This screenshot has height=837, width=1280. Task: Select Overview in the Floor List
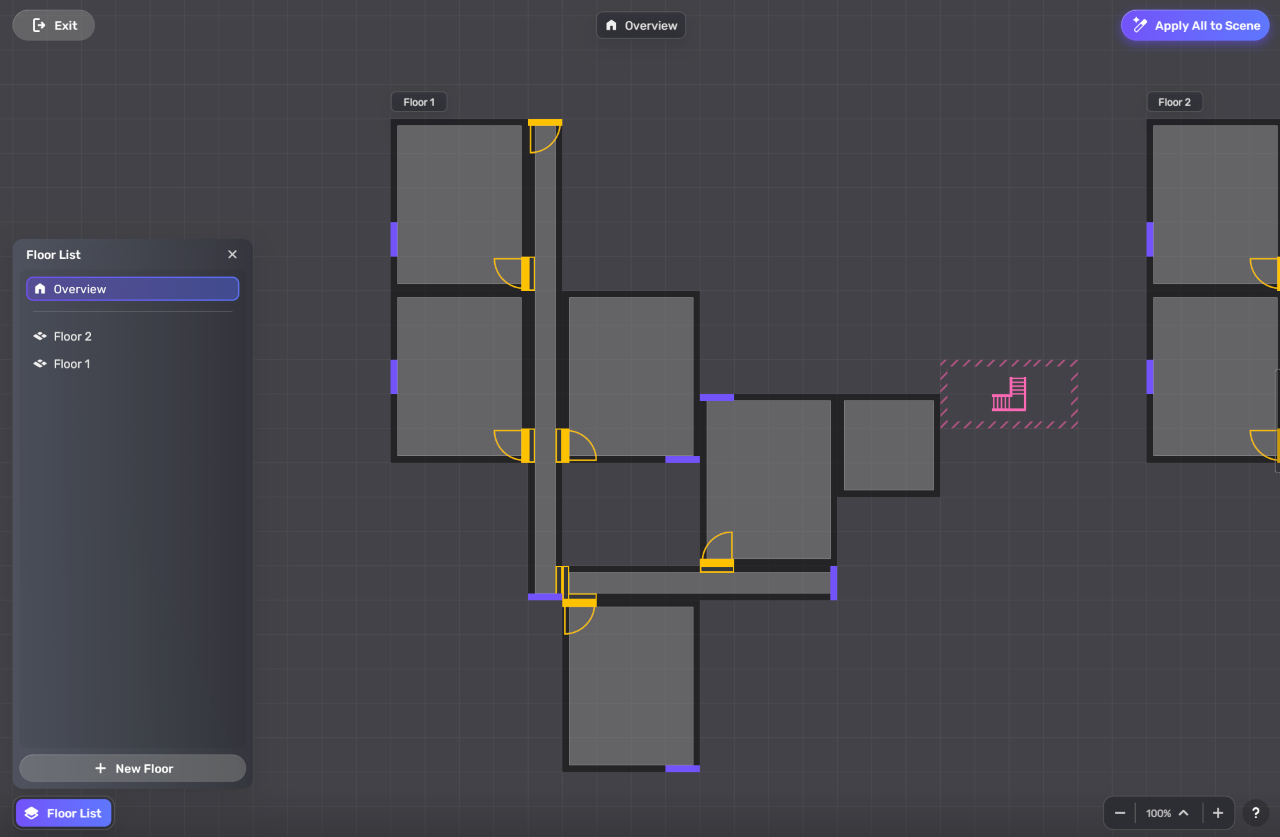tap(132, 289)
